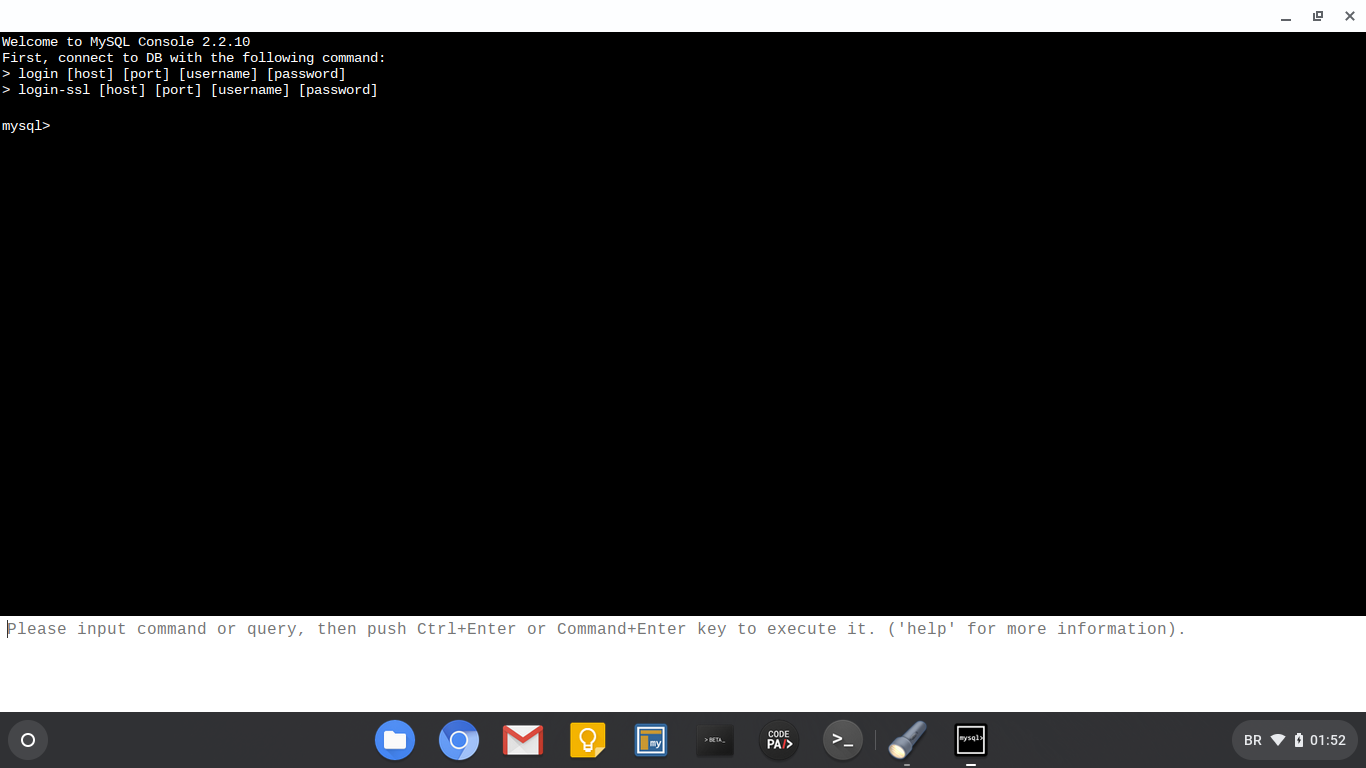
Task: Open the Google Keep lightbulb icon
Action: click(x=587, y=740)
